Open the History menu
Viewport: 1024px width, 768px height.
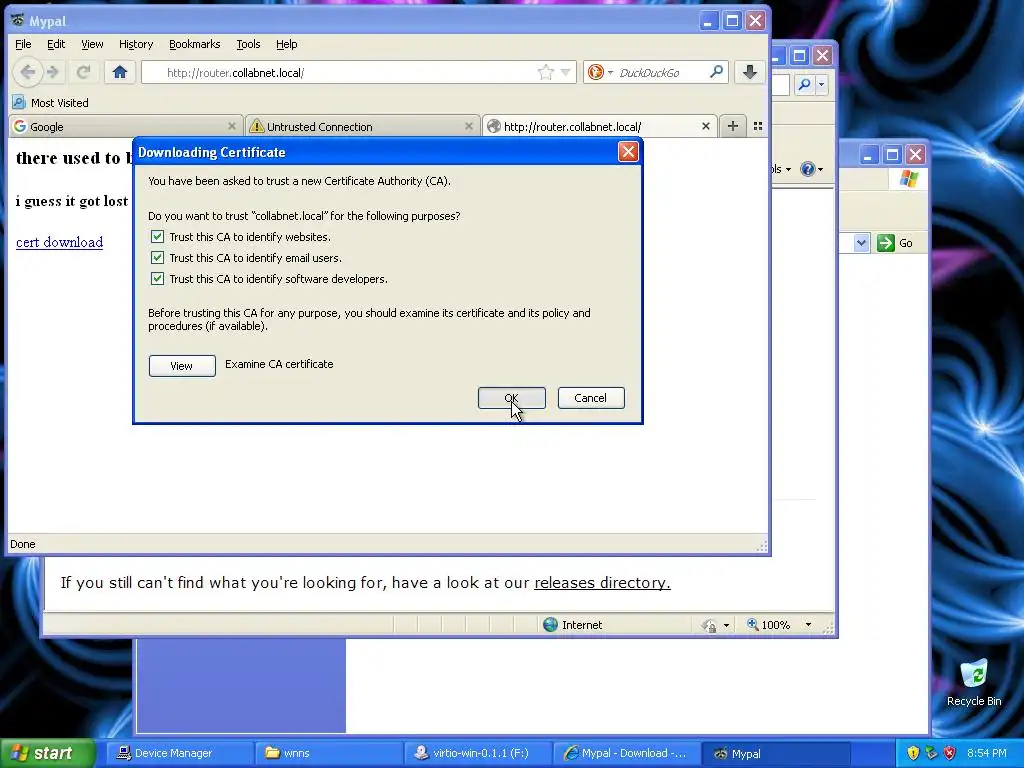tap(136, 44)
